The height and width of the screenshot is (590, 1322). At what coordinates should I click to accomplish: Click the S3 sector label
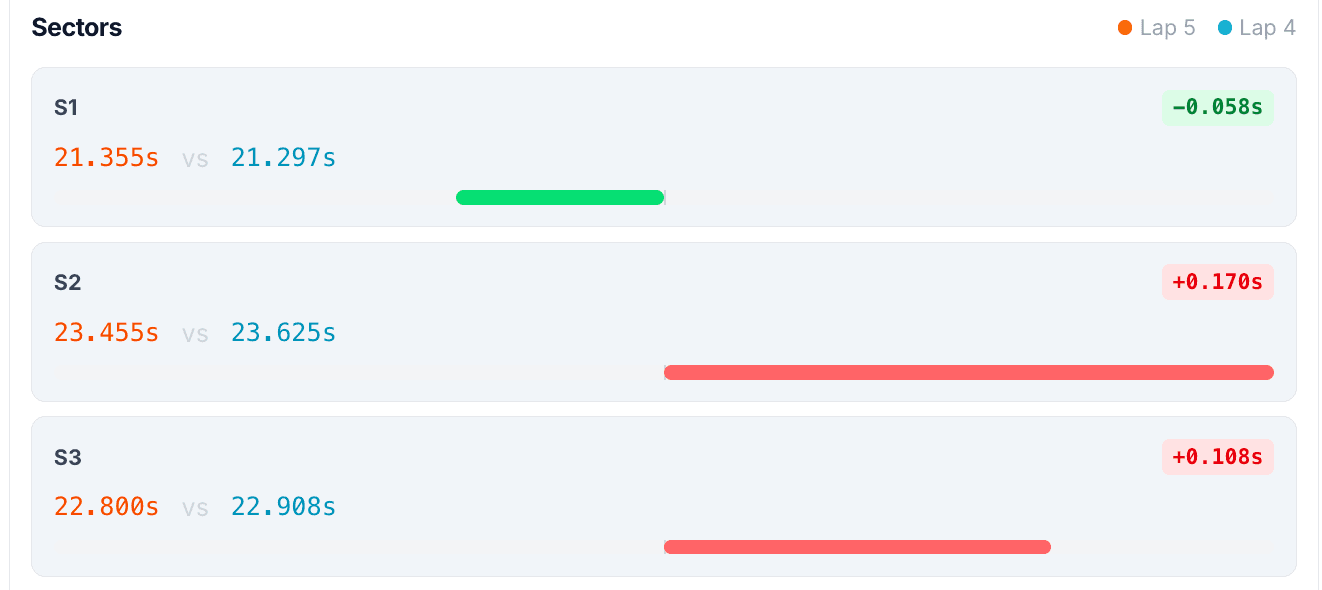tap(68, 458)
